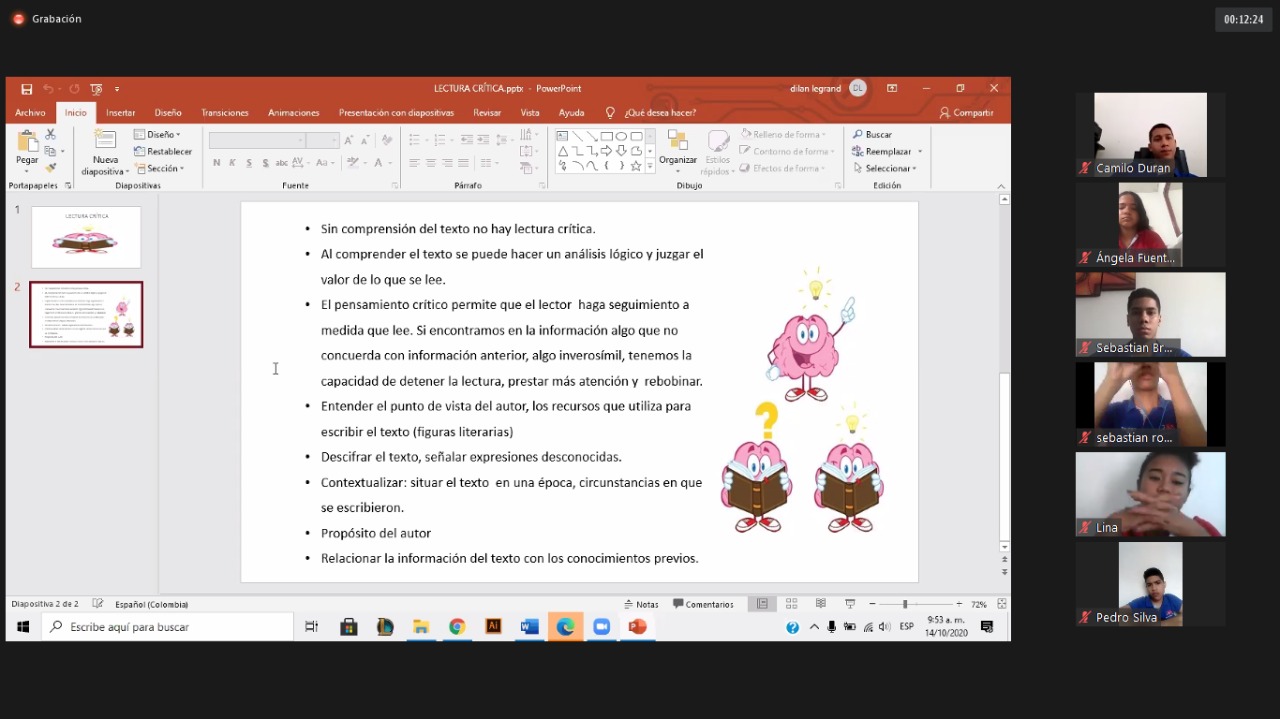1280x719 pixels.
Task: Open the Reemplazar dropdown arrow
Action: (920, 151)
